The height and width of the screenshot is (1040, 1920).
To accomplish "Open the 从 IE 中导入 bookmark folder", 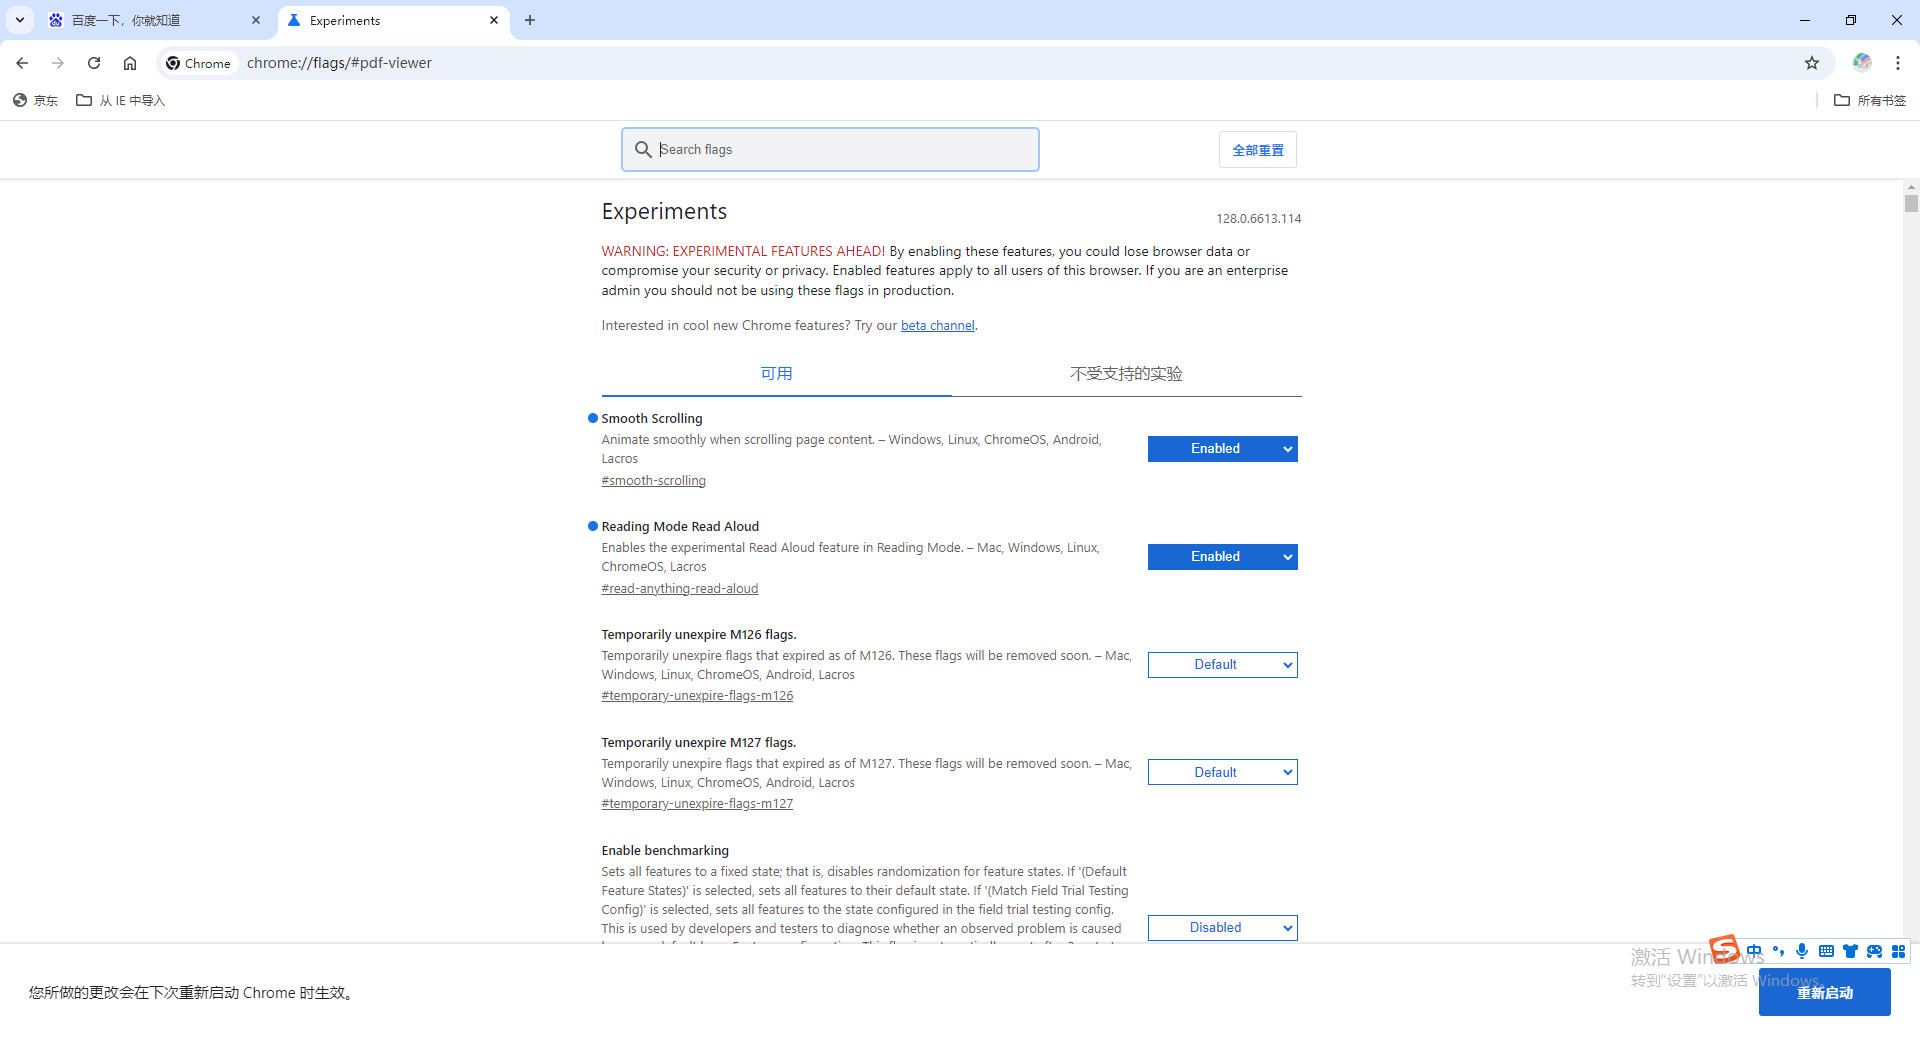I will [x=121, y=100].
